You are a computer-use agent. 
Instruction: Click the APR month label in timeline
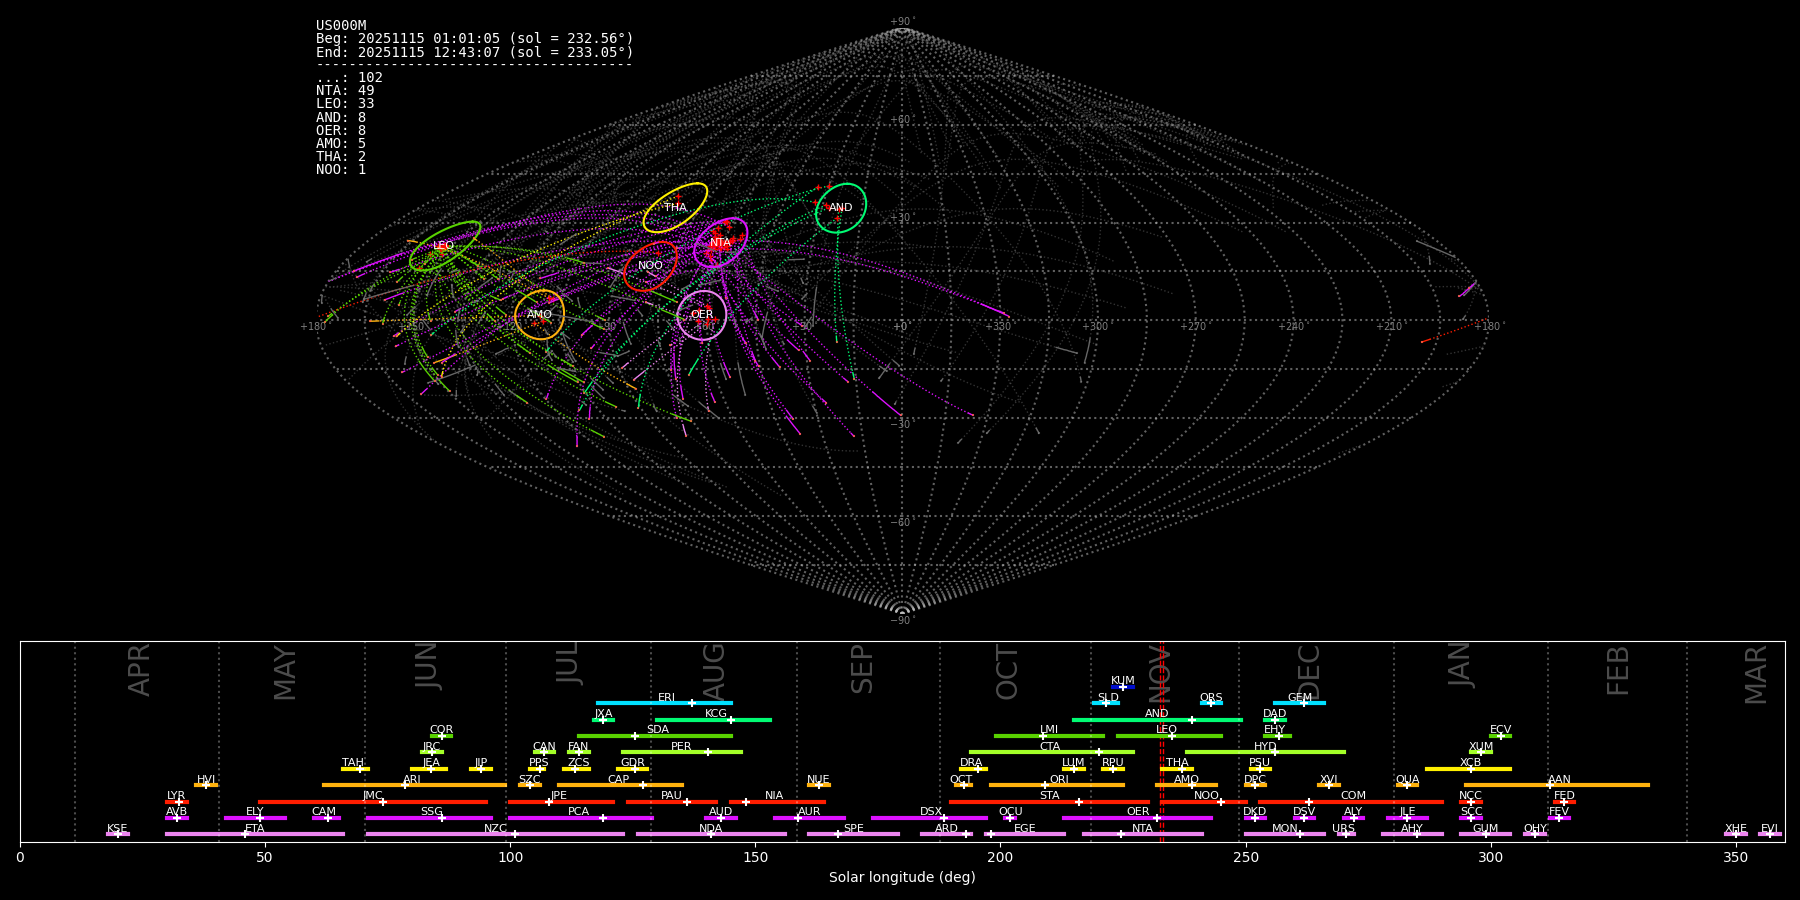point(140,670)
